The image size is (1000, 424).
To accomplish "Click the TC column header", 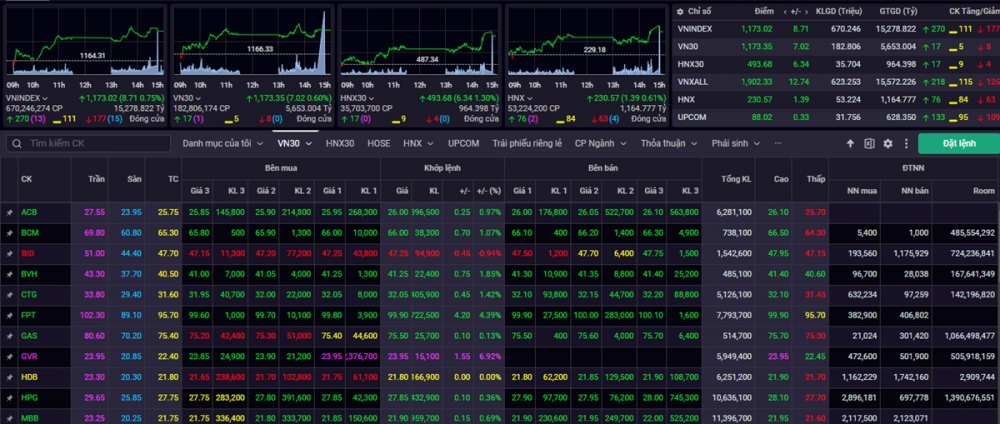I will [x=173, y=179].
